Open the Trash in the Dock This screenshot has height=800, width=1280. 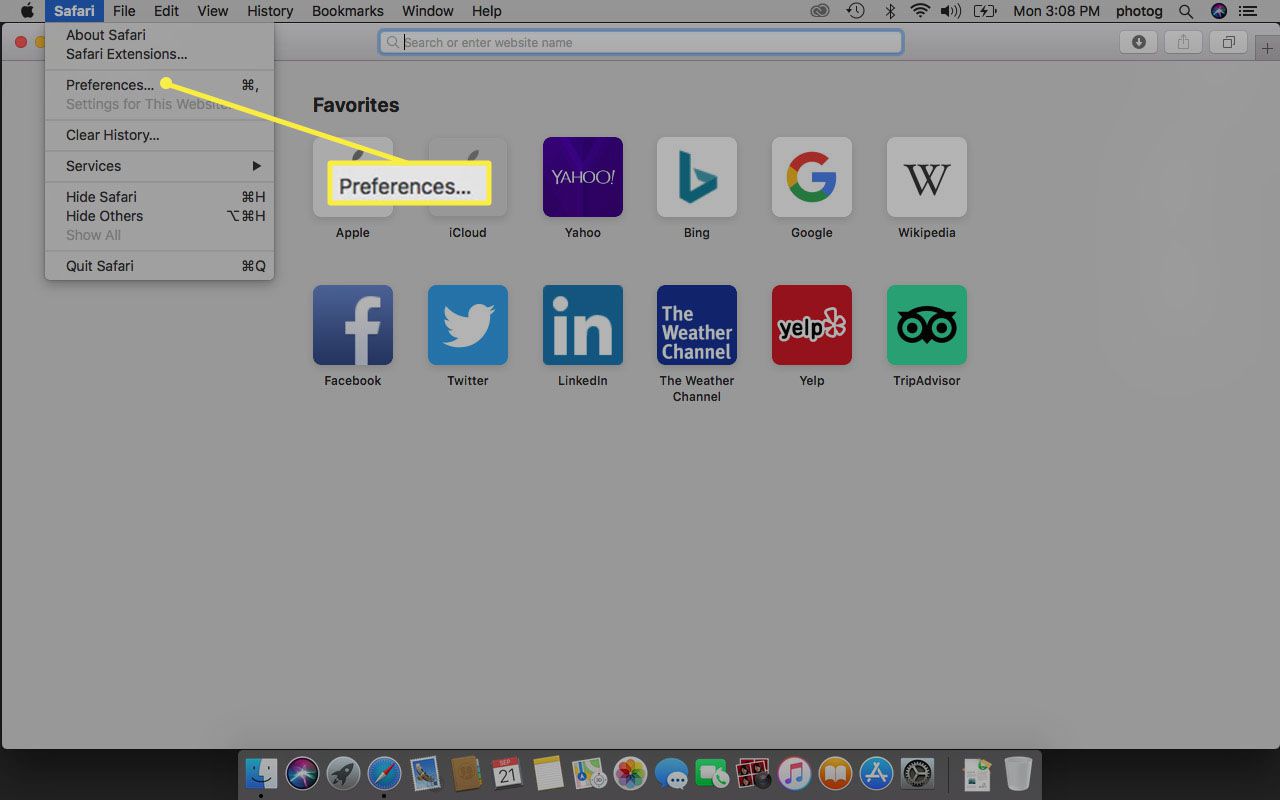(1018, 773)
